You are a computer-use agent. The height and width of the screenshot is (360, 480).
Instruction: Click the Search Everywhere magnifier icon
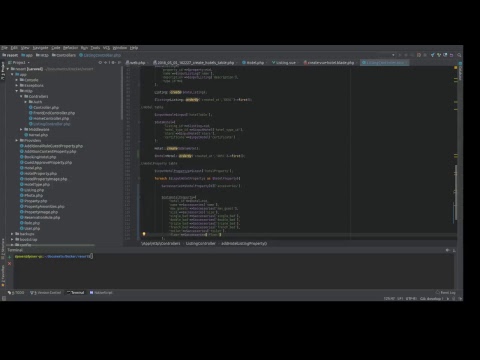(459, 55)
